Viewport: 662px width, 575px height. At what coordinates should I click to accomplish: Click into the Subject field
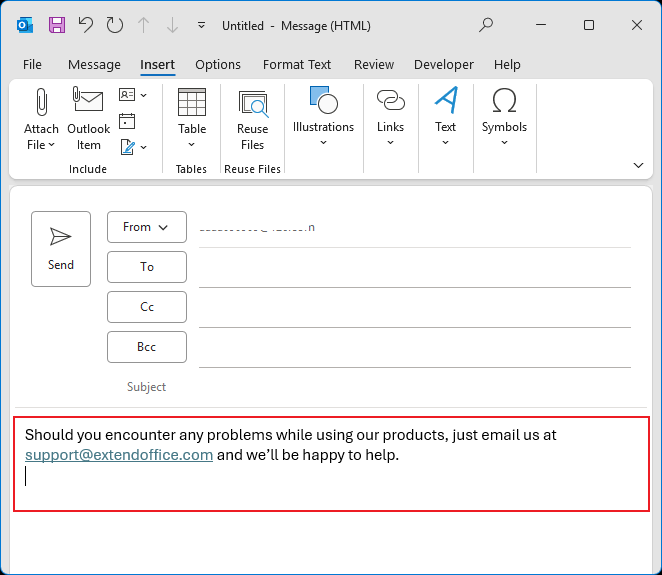pyautogui.click(x=400, y=387)
